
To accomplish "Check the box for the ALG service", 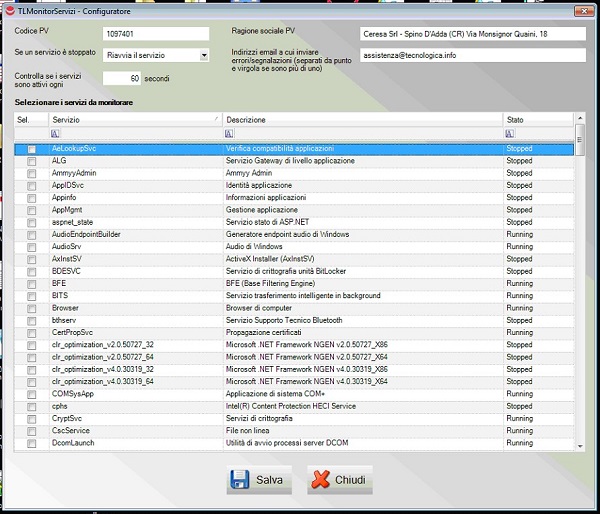I will click(x=32, y=160).
